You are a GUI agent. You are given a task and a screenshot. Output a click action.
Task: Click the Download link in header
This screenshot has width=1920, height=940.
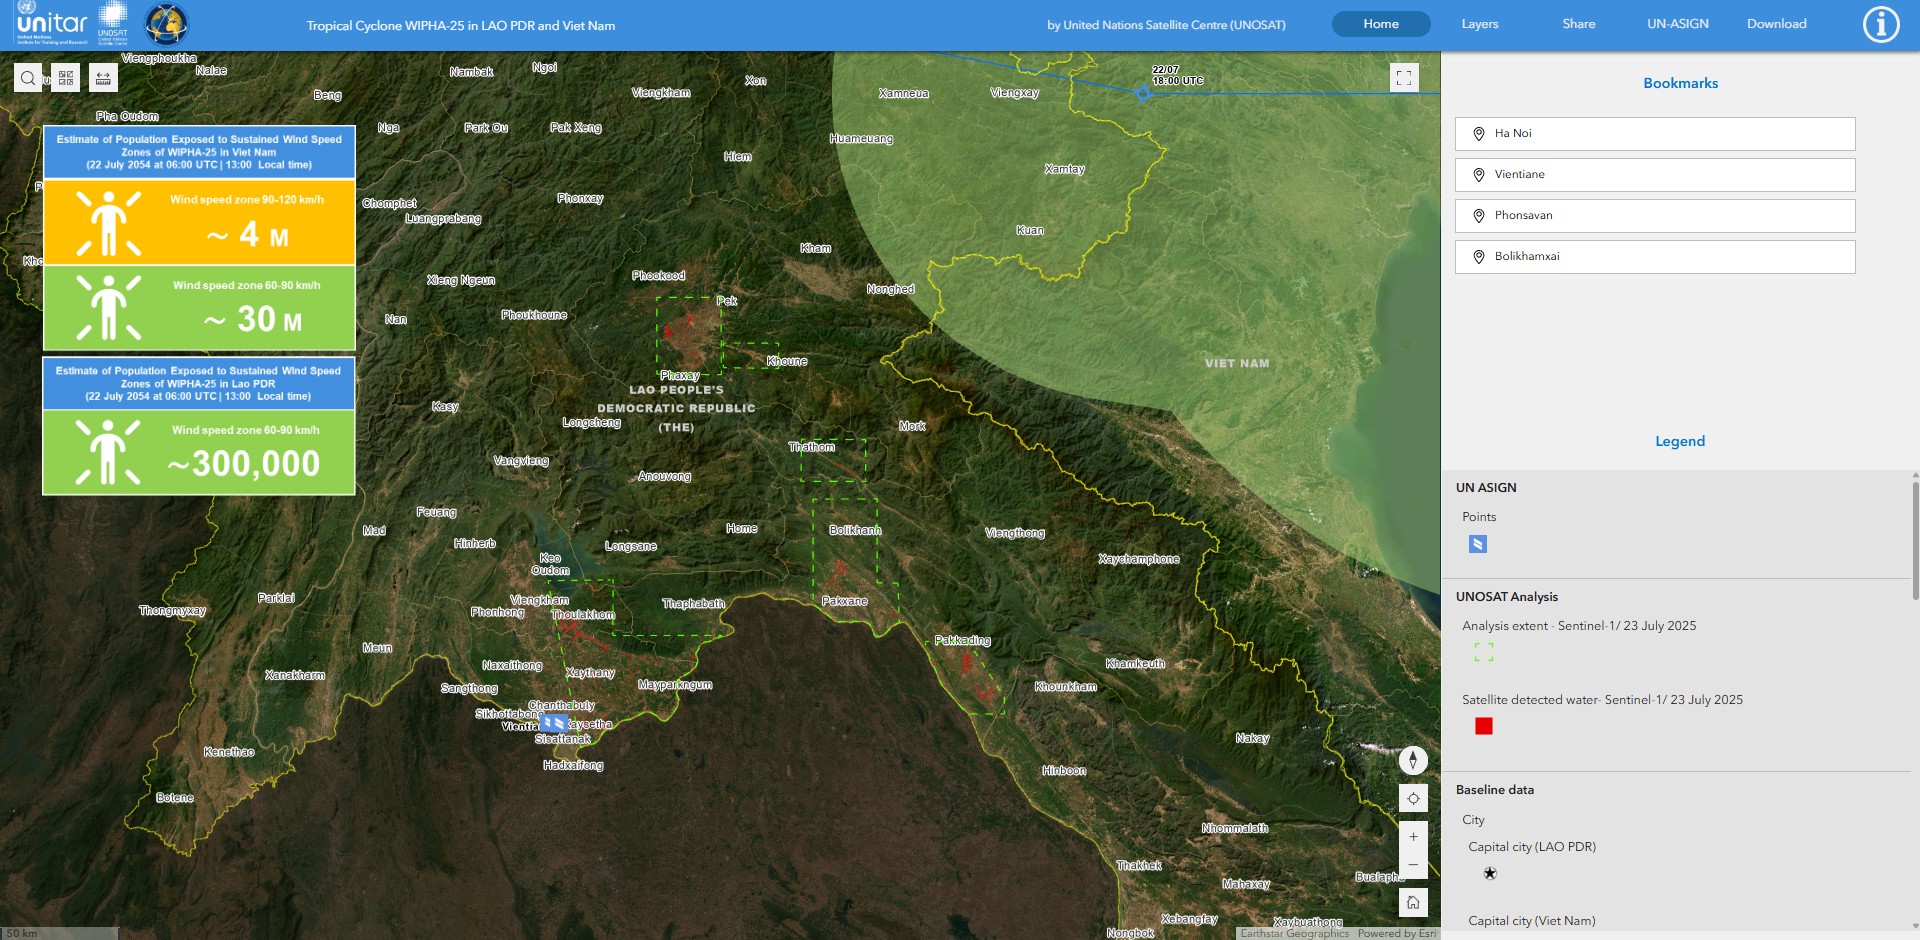[x=1776, y=24]
